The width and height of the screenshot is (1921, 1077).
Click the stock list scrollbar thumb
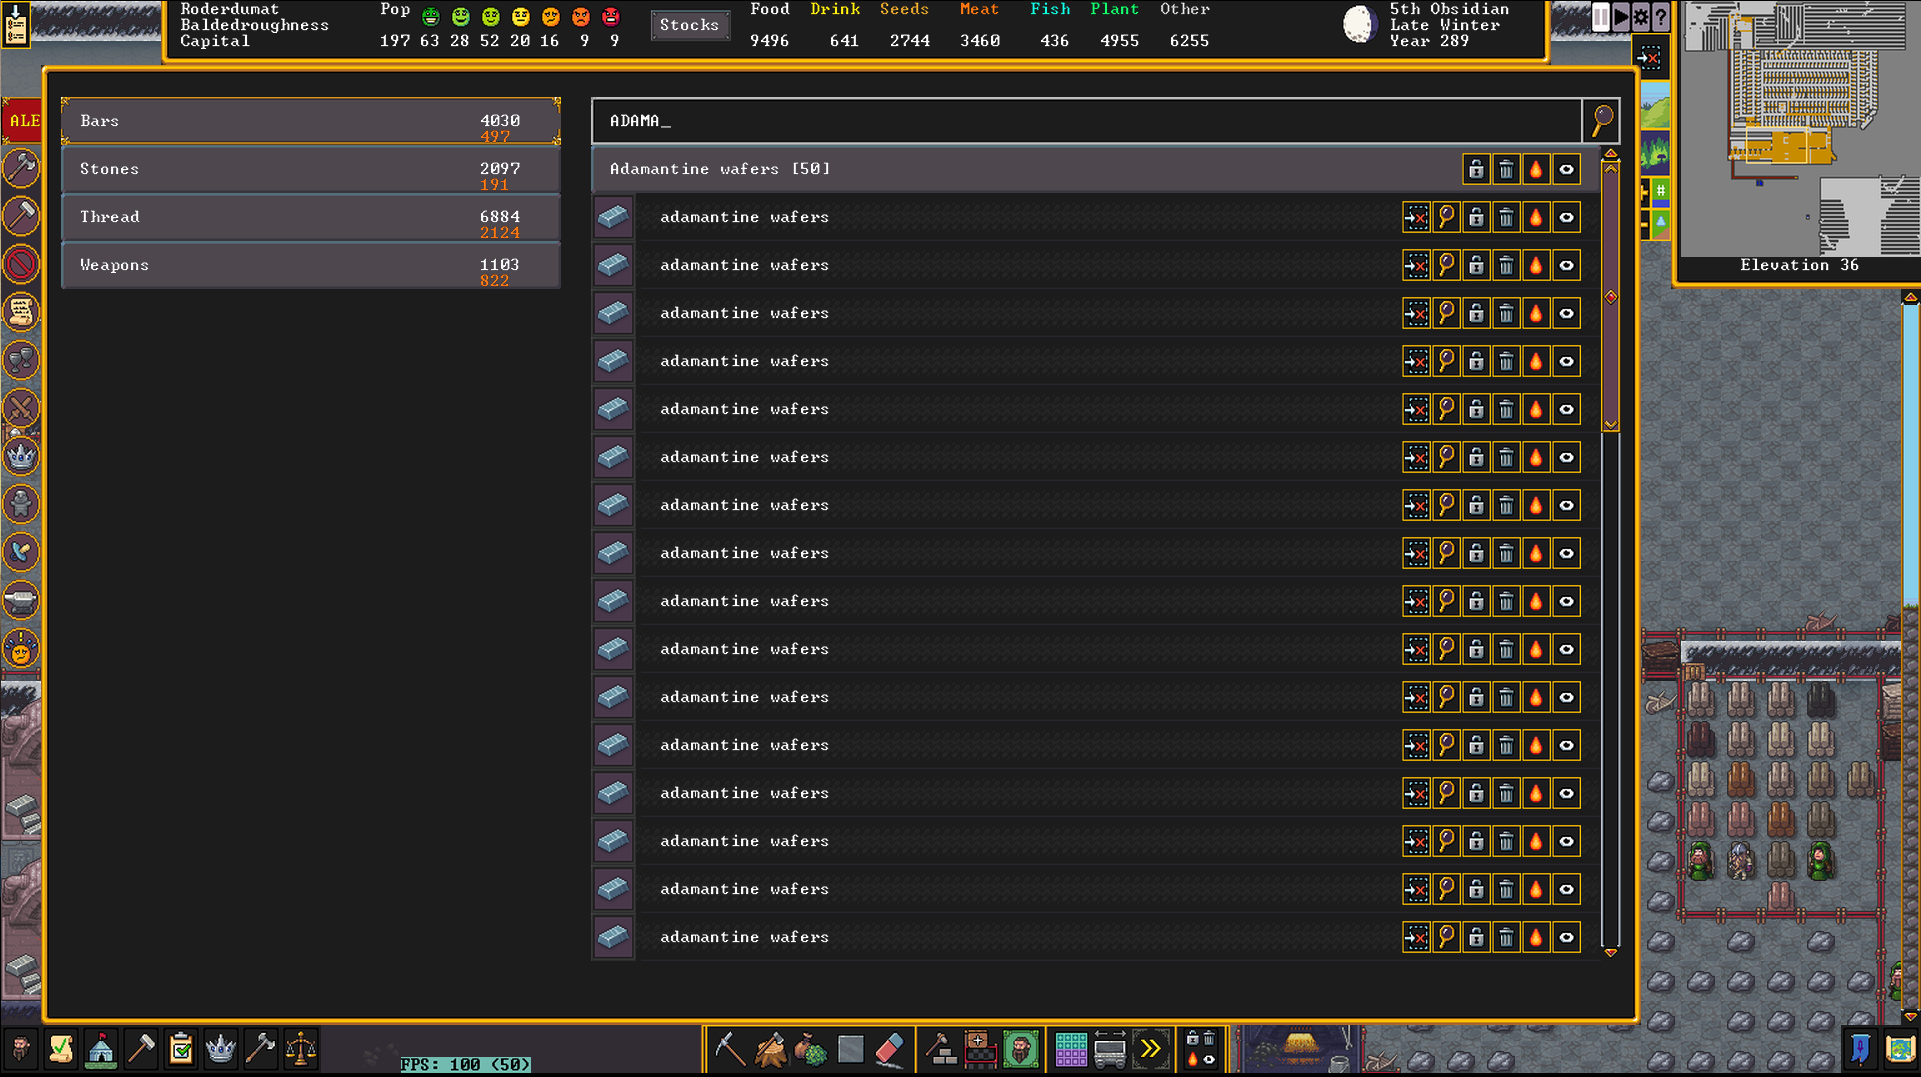pos(1611,296)
